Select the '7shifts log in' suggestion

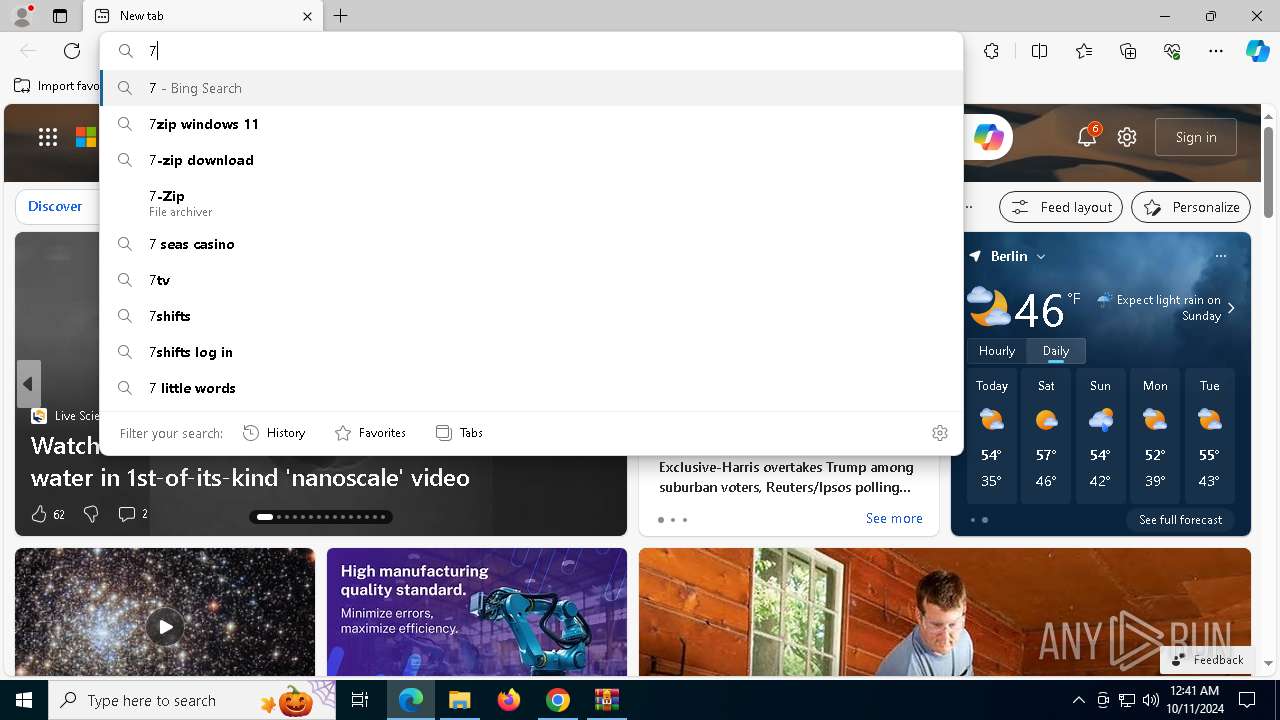[x=531, y=352]
